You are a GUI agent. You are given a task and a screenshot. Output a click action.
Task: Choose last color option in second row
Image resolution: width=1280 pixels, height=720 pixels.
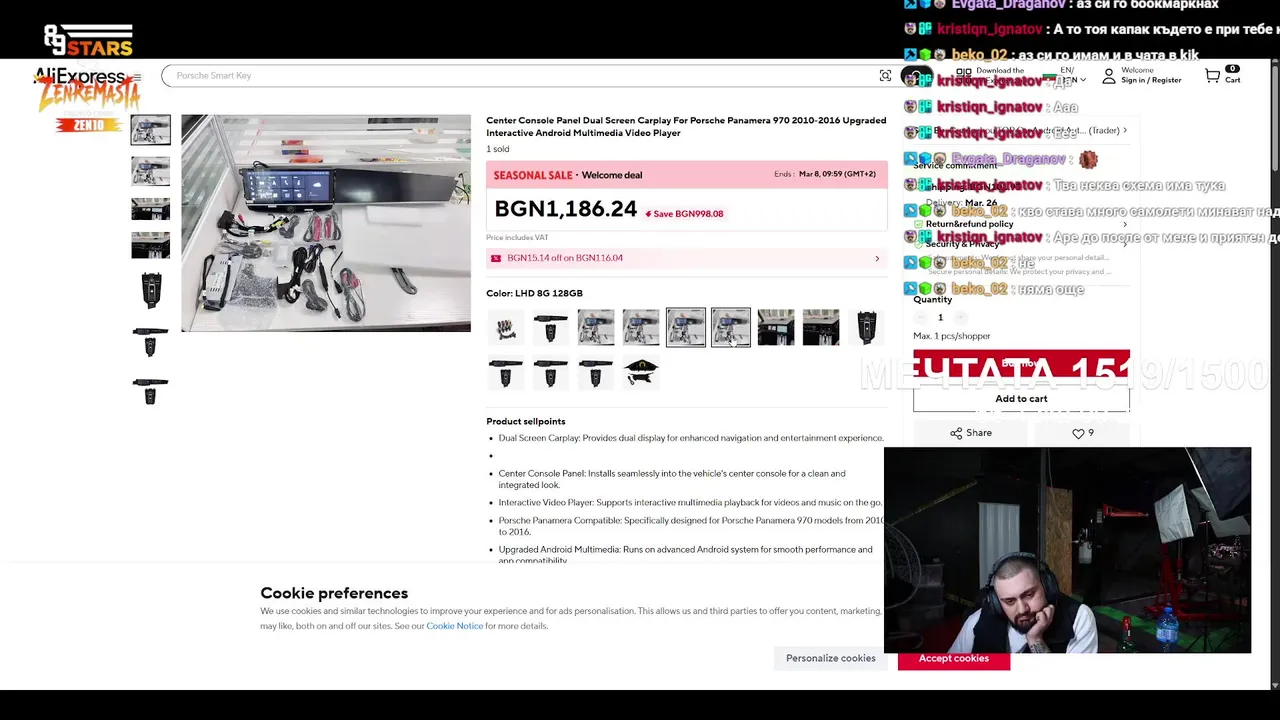click(641, 372)
